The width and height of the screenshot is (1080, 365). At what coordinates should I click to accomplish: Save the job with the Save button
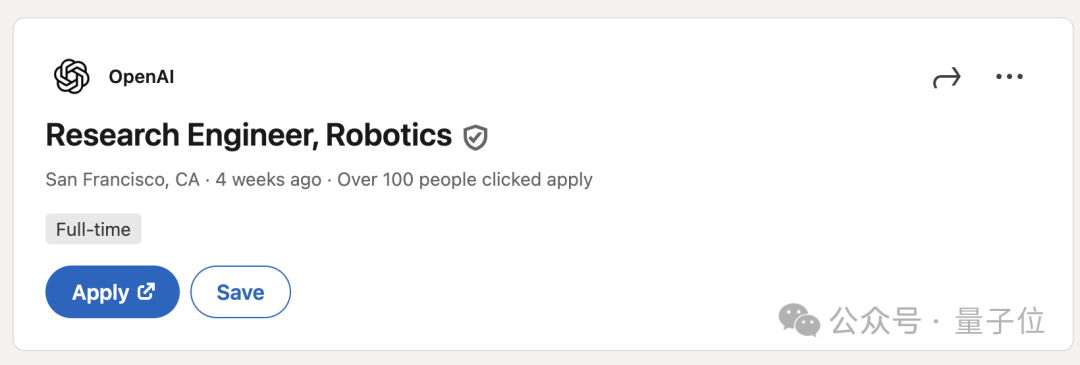(x=240, y=292)
